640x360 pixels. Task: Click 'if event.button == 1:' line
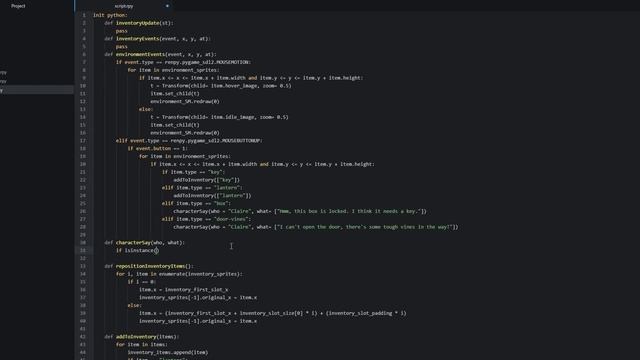(x=158, y=149)
